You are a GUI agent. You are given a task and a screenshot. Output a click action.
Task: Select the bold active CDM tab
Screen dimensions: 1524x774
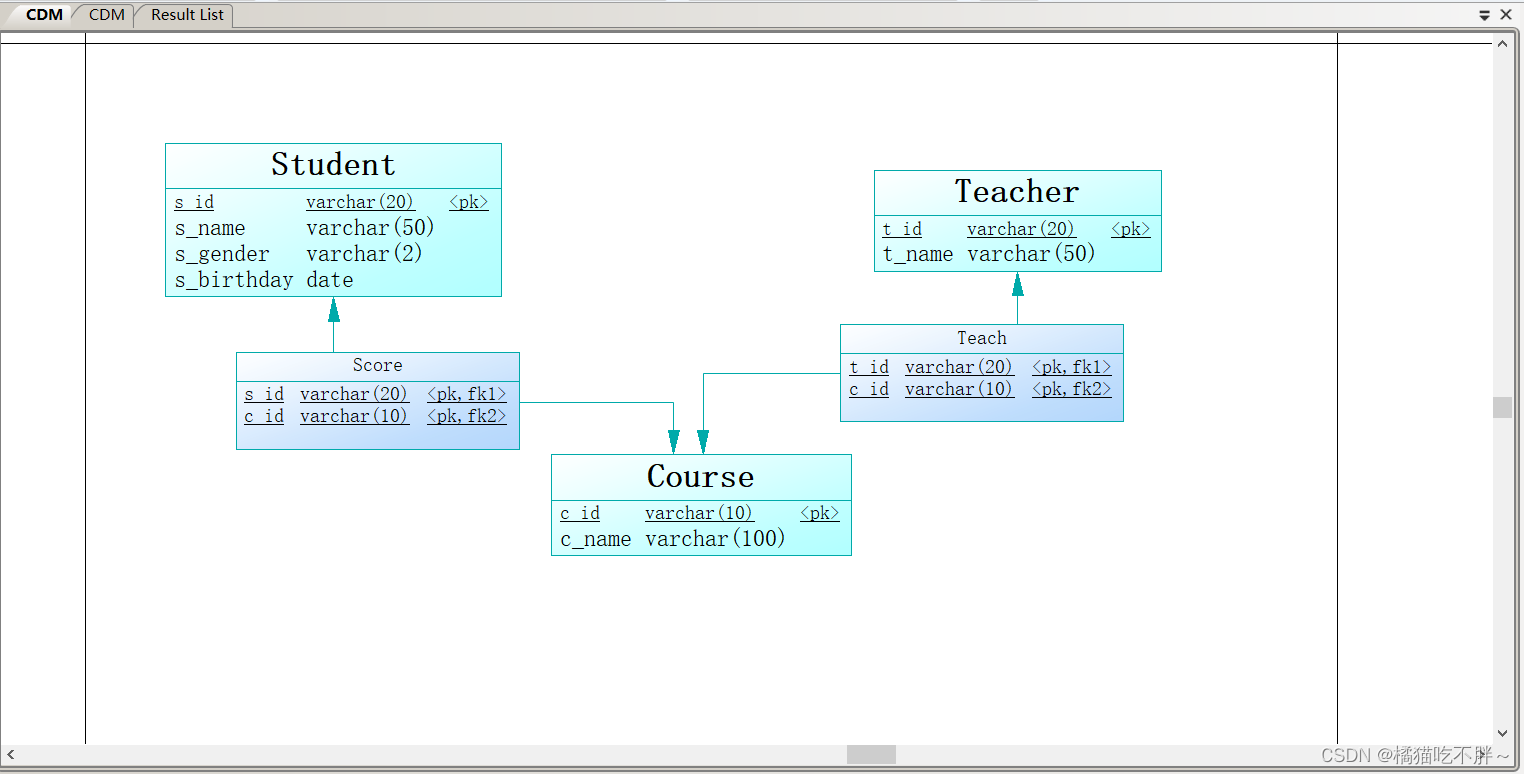point(43,15)
